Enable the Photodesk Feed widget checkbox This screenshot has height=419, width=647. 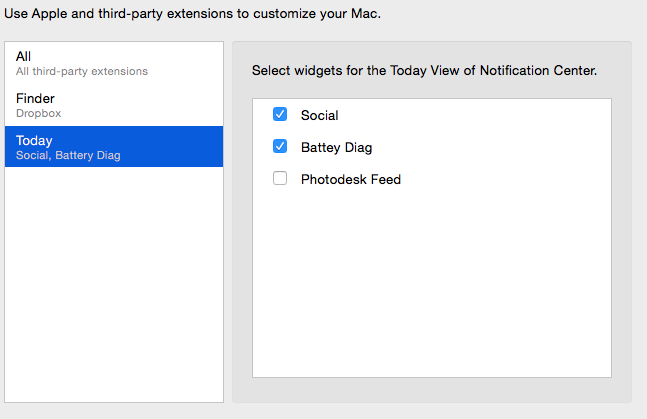(280, 179)
